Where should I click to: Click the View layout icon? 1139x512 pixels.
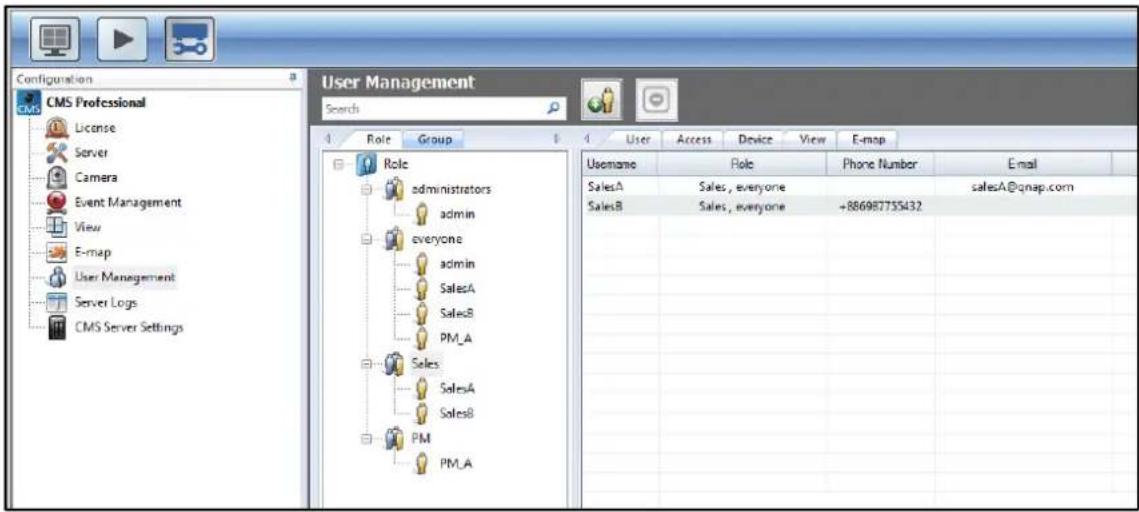pos(55,227)
